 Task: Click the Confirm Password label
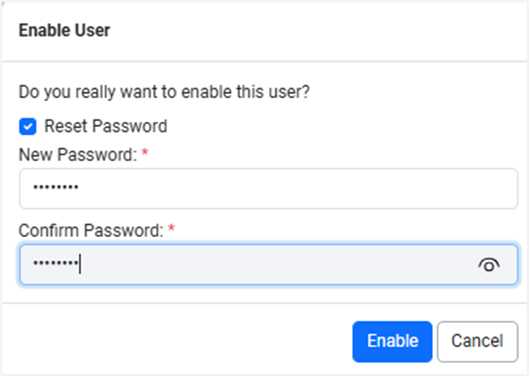pyautogui.click(x=91, y=231)
